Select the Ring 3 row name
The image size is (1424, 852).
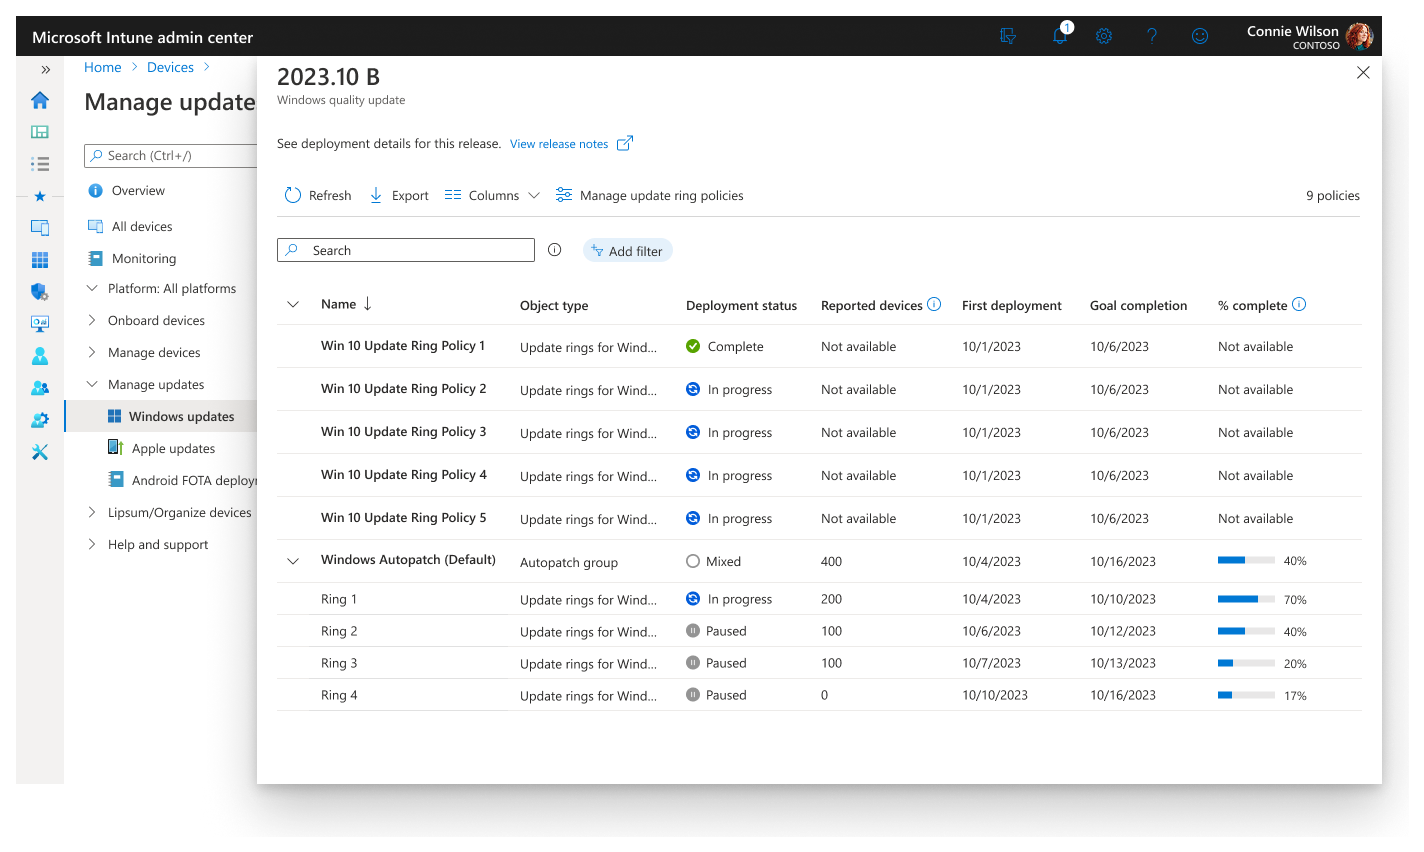(339, 663)
